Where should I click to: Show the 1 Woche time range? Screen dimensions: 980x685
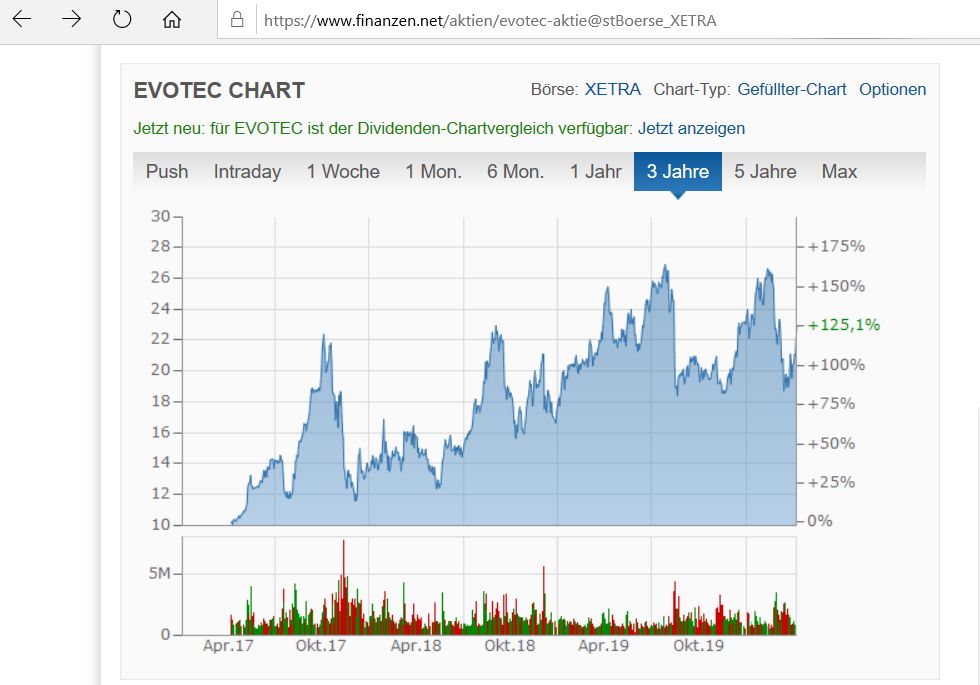tap(343, 171)
